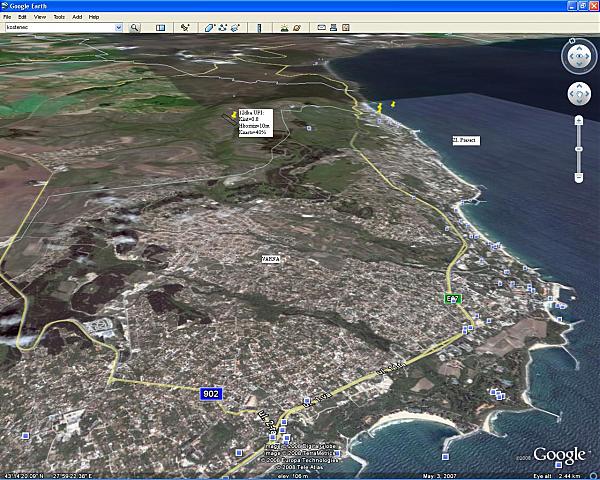Select the Add Polygon tool

click(x=210, y=28)
